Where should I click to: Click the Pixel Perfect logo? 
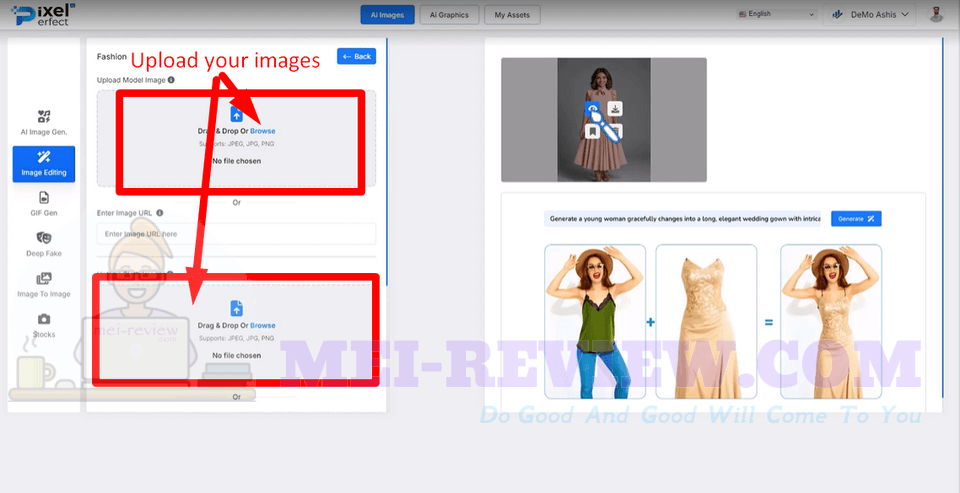41,14
